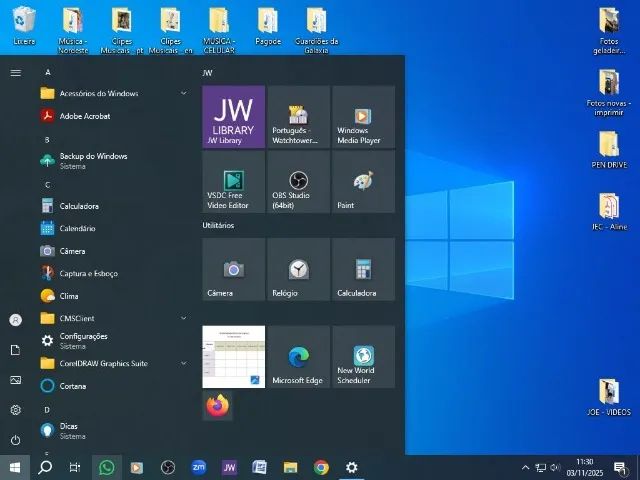
Task: Expand Acessórios do Windows folder
Action: (114, 93)
